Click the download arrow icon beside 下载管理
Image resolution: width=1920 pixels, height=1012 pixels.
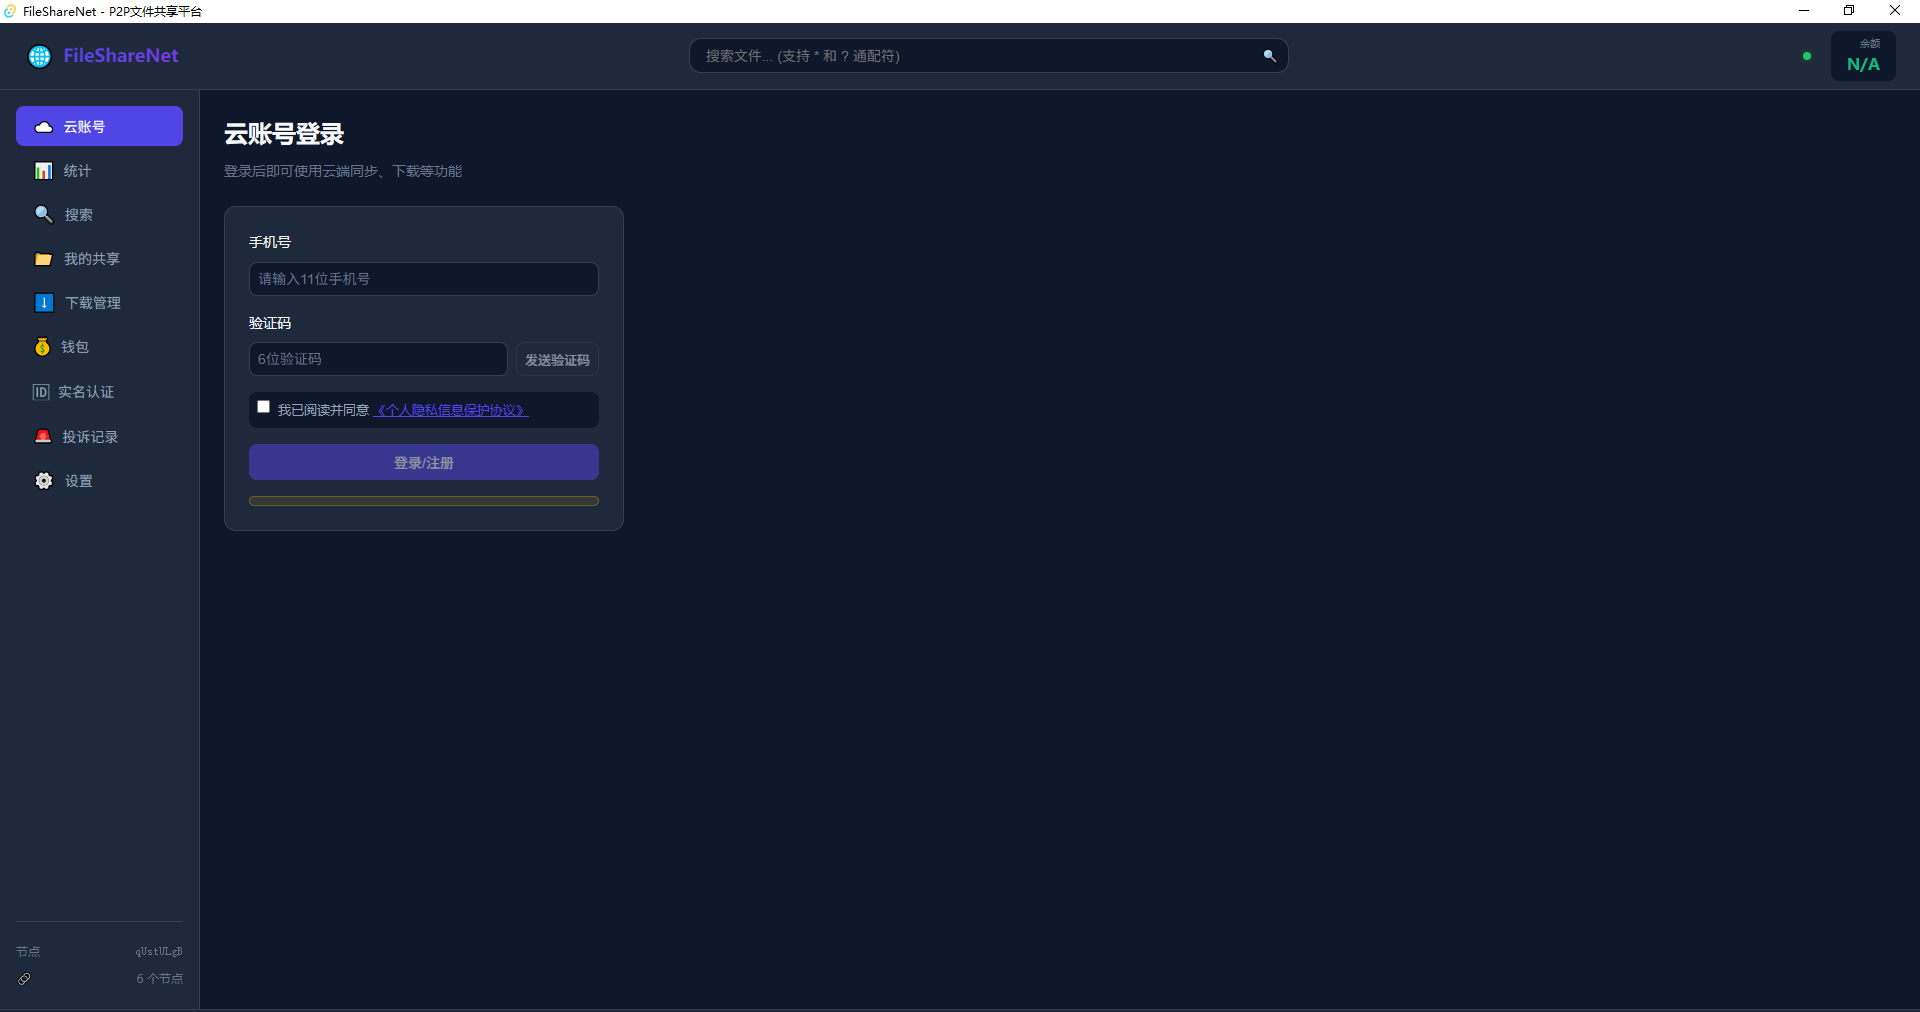pyautogui.click(x=44, y=303)
